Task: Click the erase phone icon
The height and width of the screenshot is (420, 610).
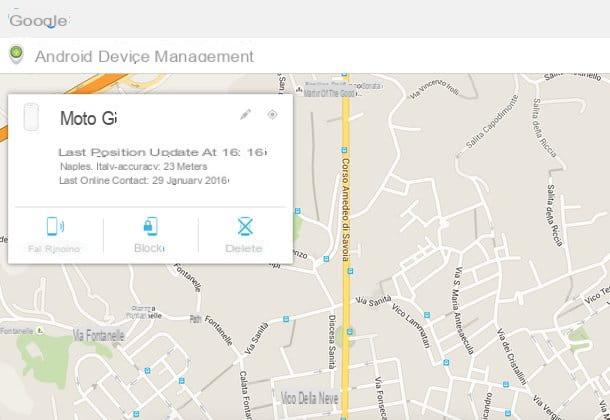Action: 245,226
